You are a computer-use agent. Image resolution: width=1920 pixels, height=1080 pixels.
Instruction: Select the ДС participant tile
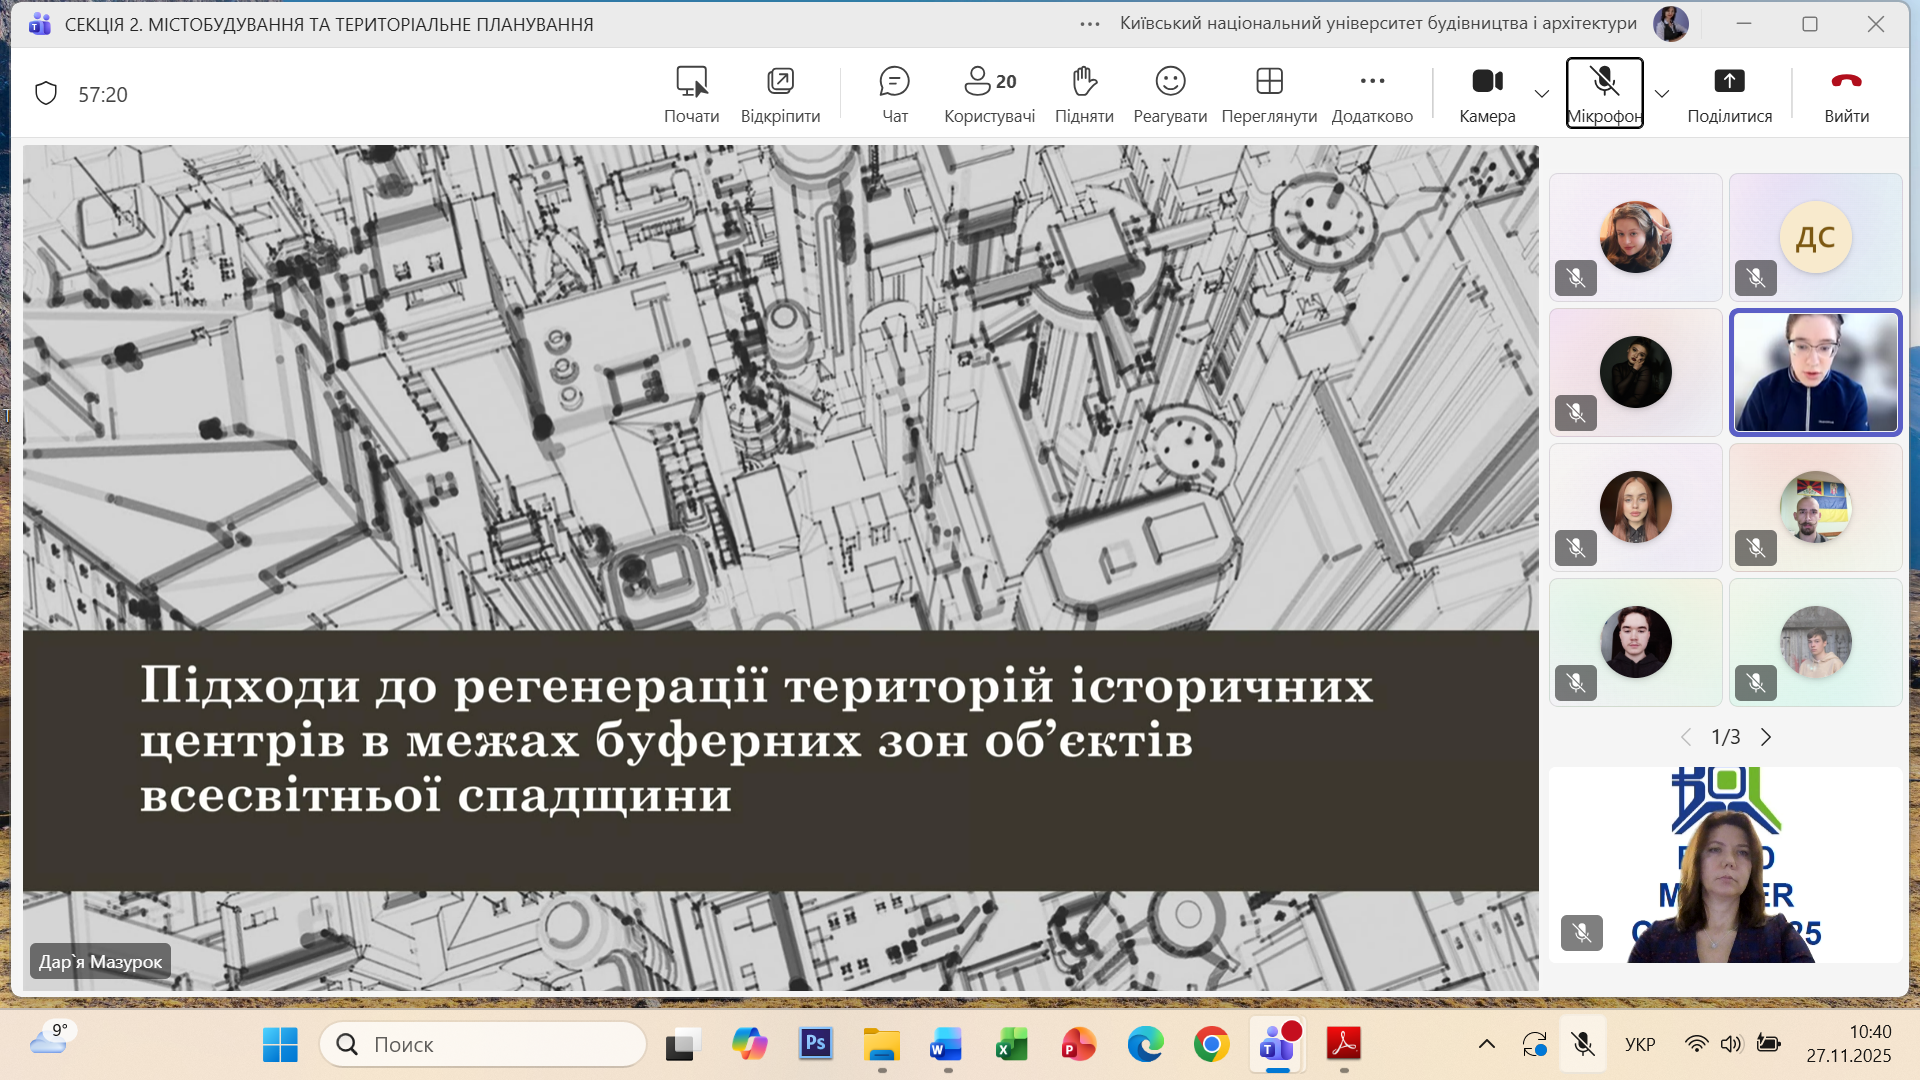(1815, 237)
